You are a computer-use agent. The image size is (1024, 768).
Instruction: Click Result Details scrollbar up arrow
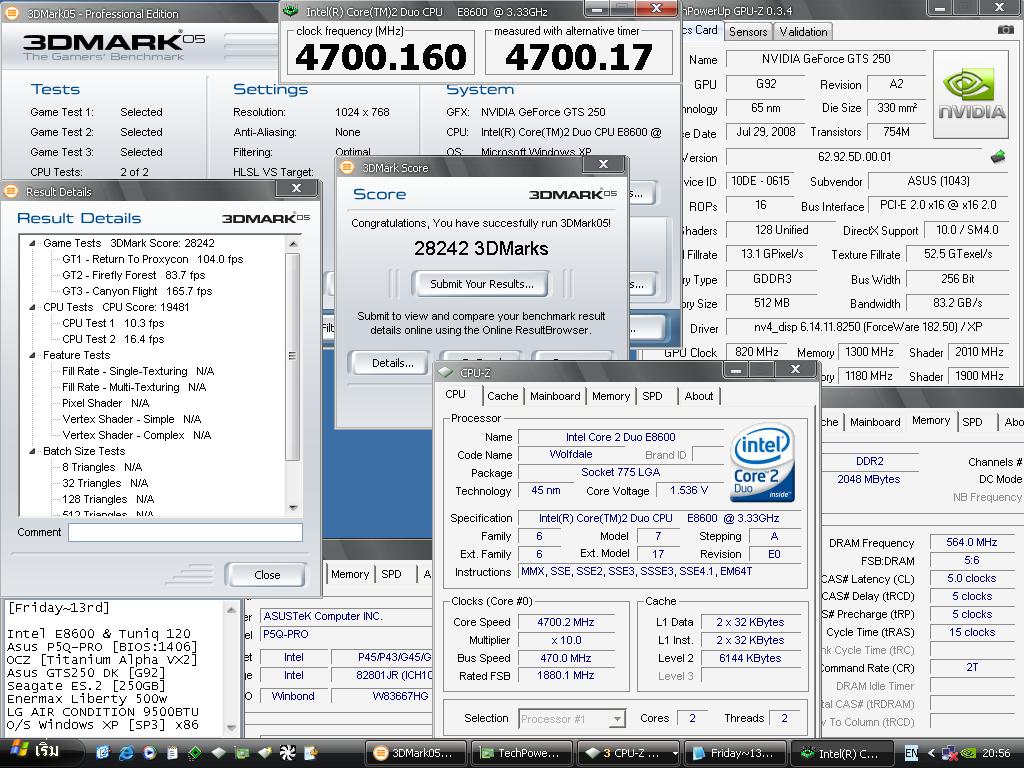[x=293, y=244]
